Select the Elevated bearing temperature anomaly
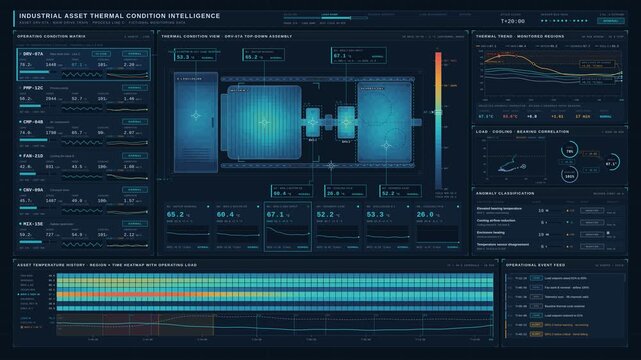 coord(549,210)
